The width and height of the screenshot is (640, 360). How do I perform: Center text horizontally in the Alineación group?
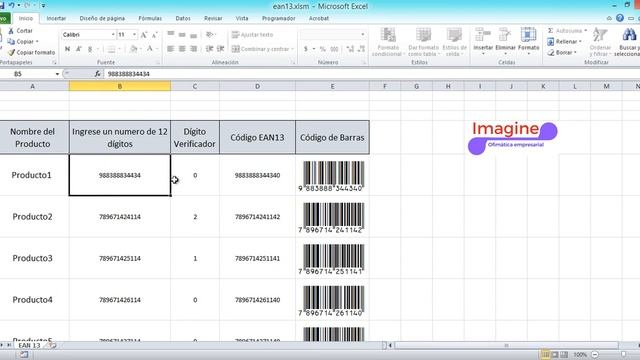click(x=182, y=49)
